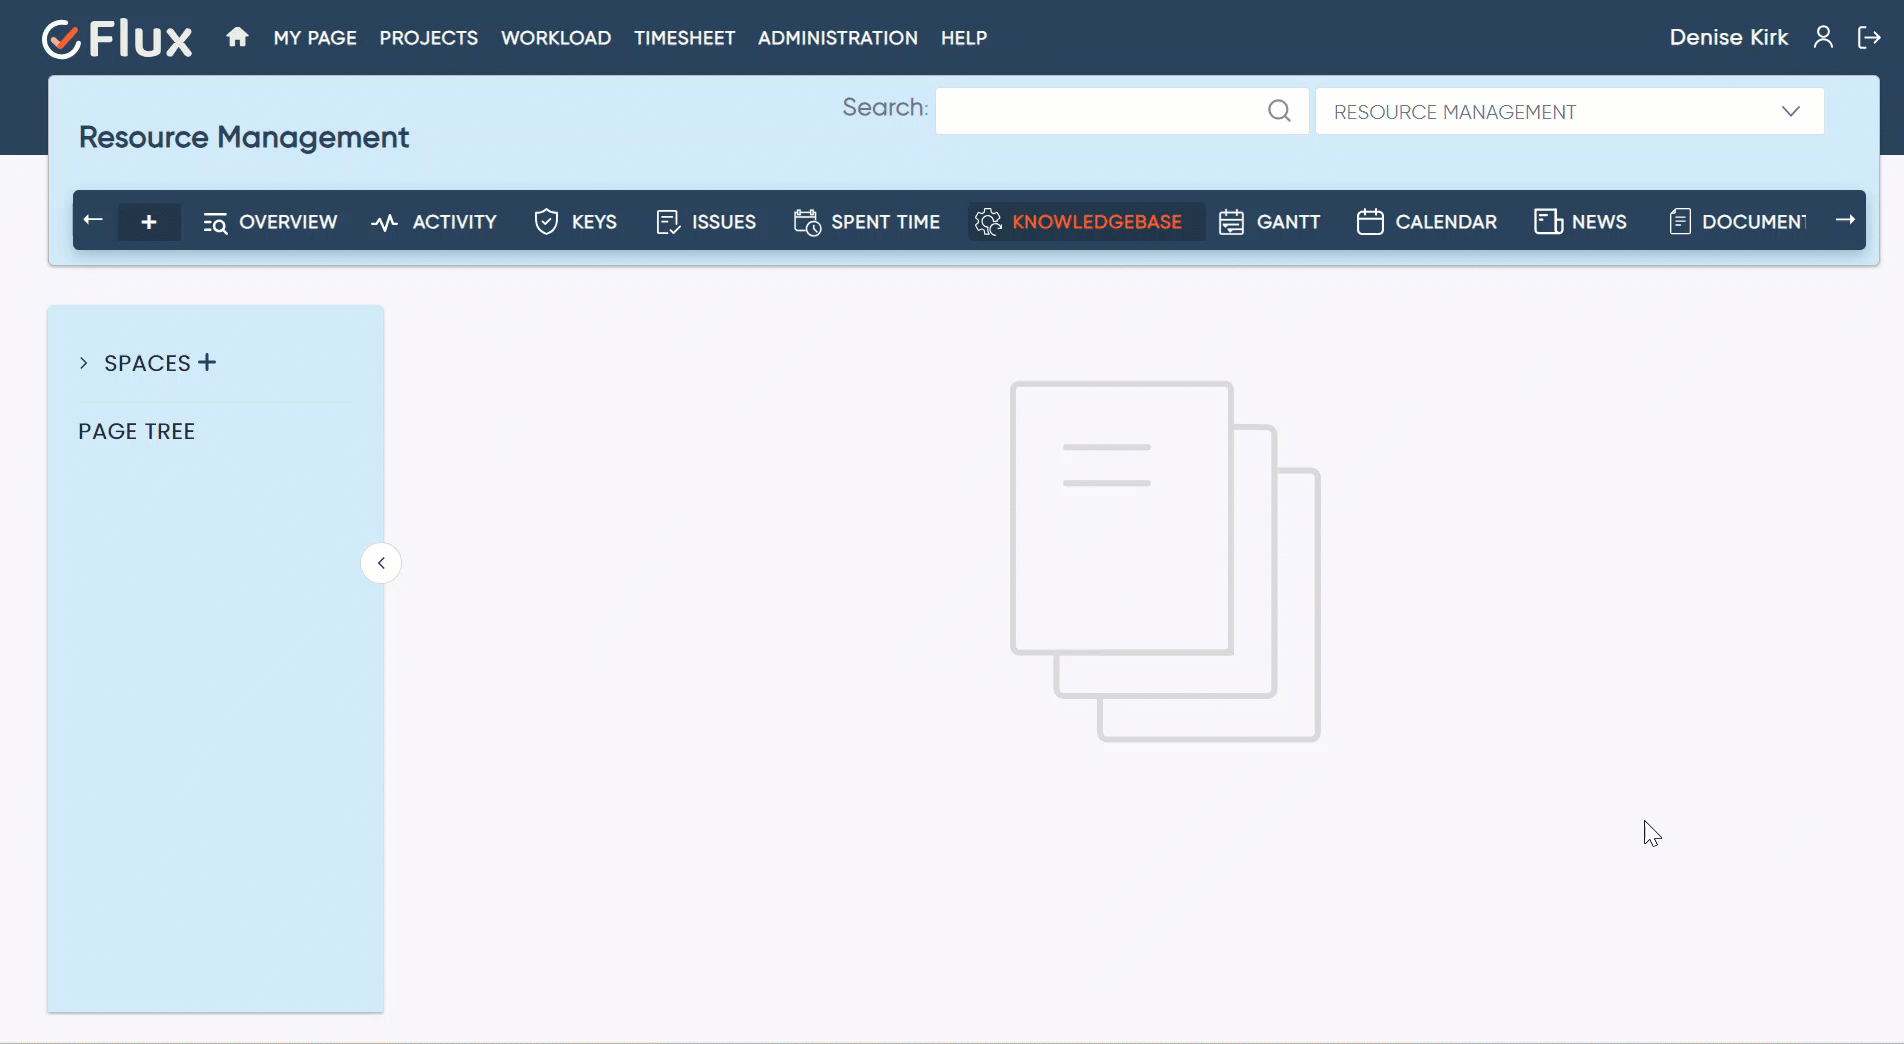The image size is (1904, 1044).
Task: Open the Timesheet menu item
Action: pos(684,38)
